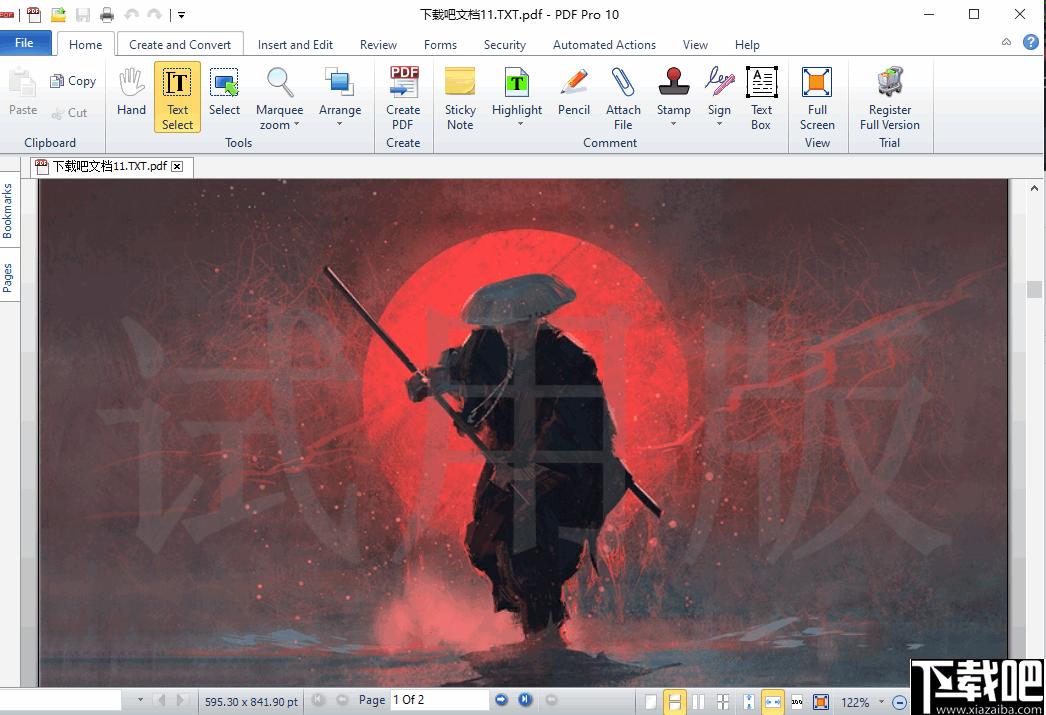The width and height of the screenshot is (1046, 715).
Task: Add a Sticky Note comment
Action: tap(460, 97)
